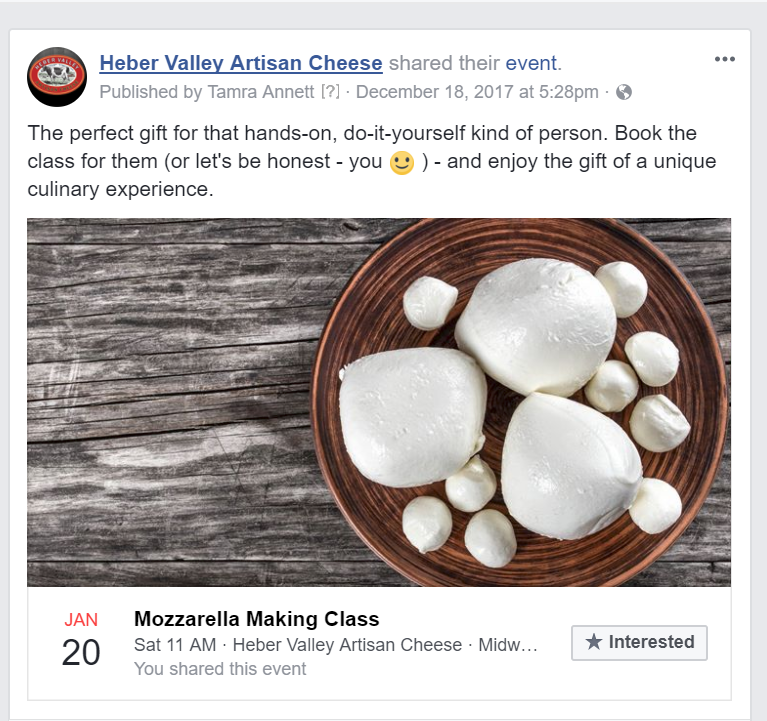Click the JAN 20 event date badge

[x=81, y=639]
